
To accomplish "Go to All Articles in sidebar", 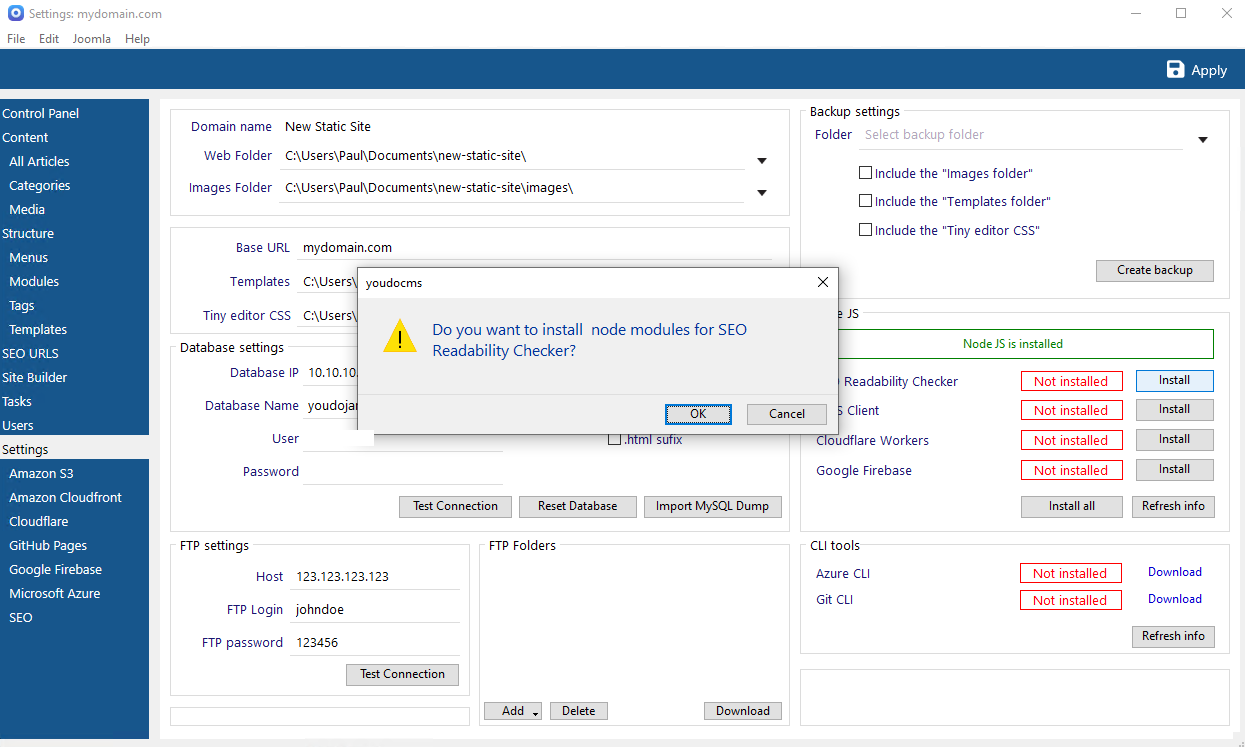I will pos(39,161).
